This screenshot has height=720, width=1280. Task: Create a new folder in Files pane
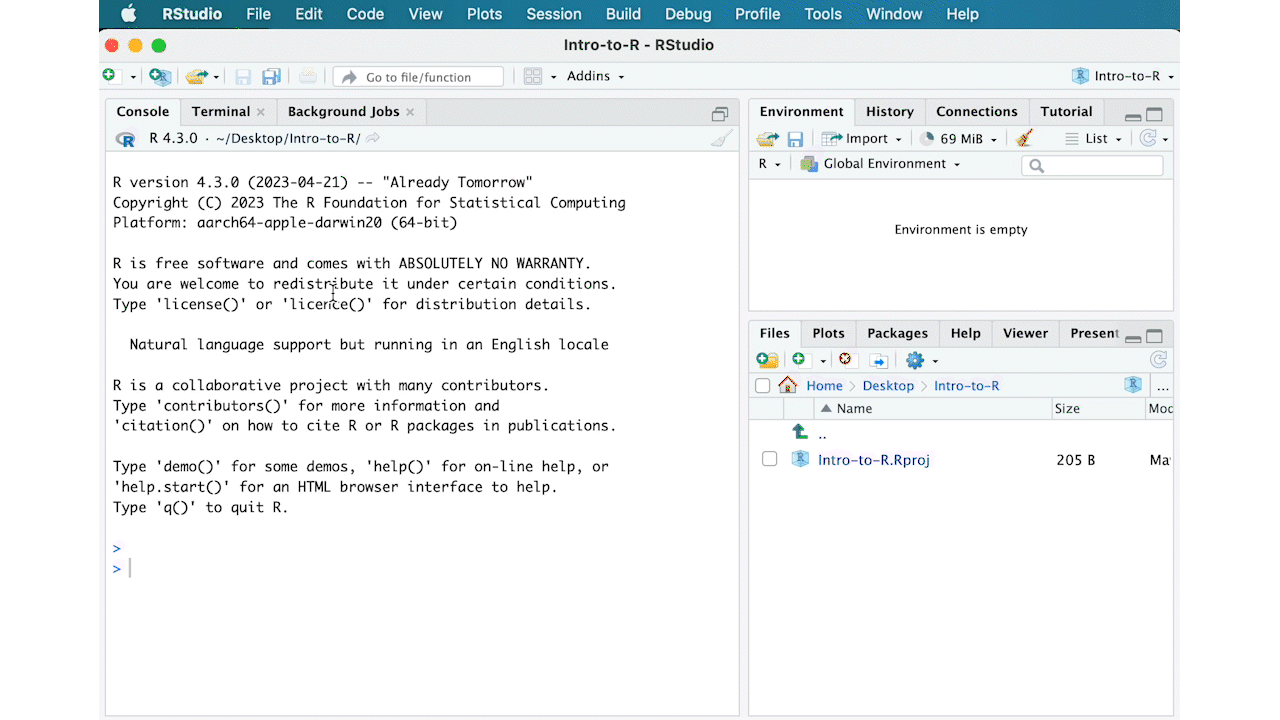coord(767,360)
